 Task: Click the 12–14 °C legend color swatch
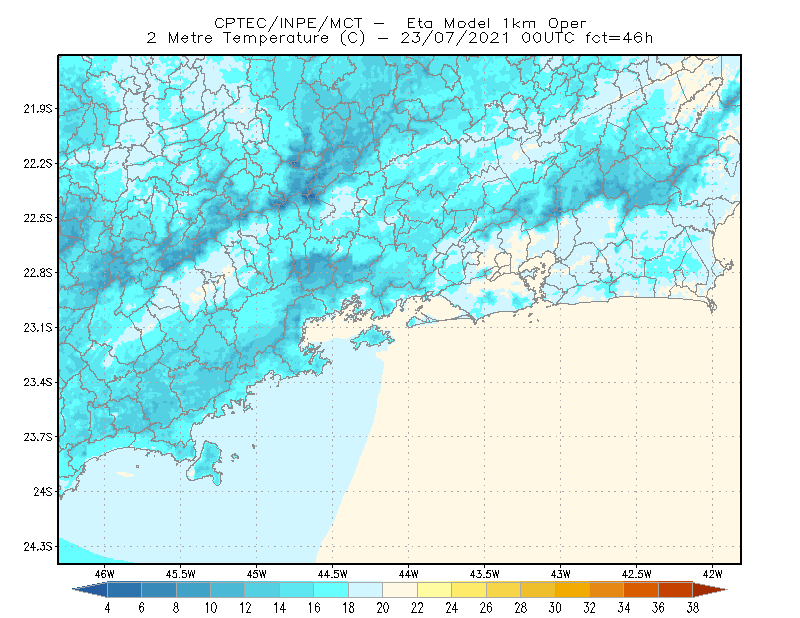(x=262, y=590)
